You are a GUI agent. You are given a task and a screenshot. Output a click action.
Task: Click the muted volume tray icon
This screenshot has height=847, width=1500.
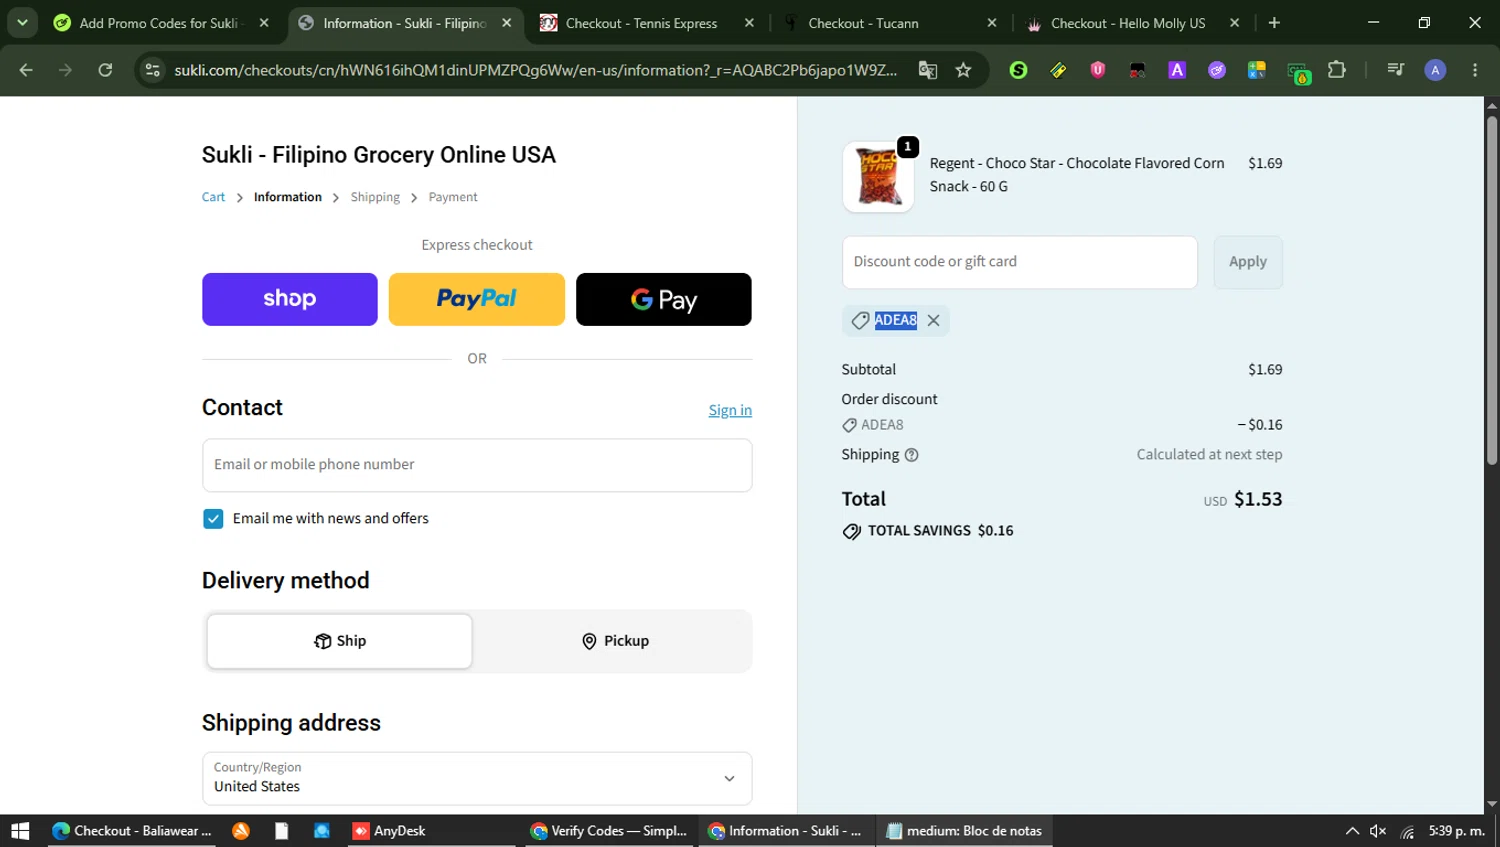pos(1378,831)
